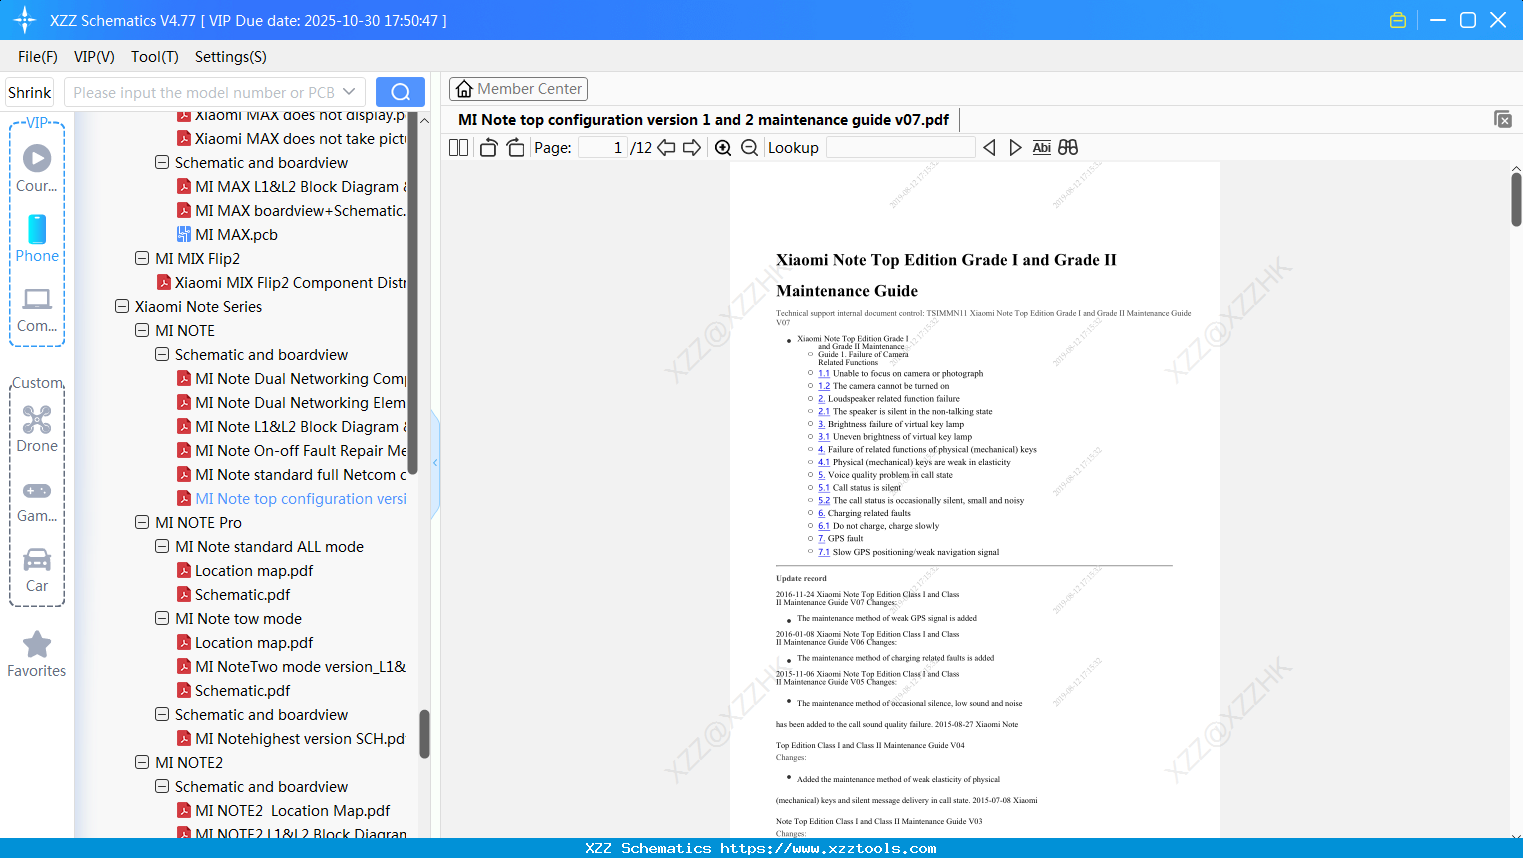Zoom in on the PDF document
This screenshot has height=858, width=1523.
[723, 148]
